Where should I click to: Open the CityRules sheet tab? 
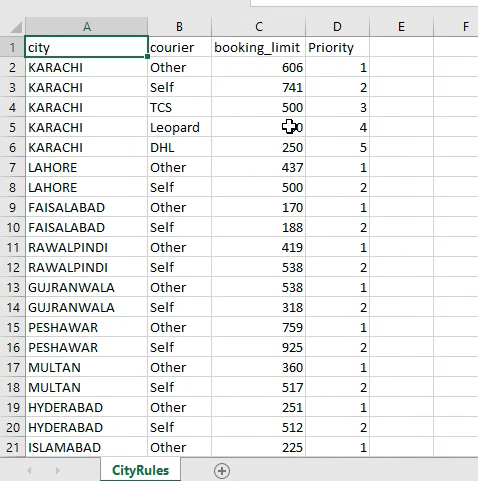click(140, 470)
